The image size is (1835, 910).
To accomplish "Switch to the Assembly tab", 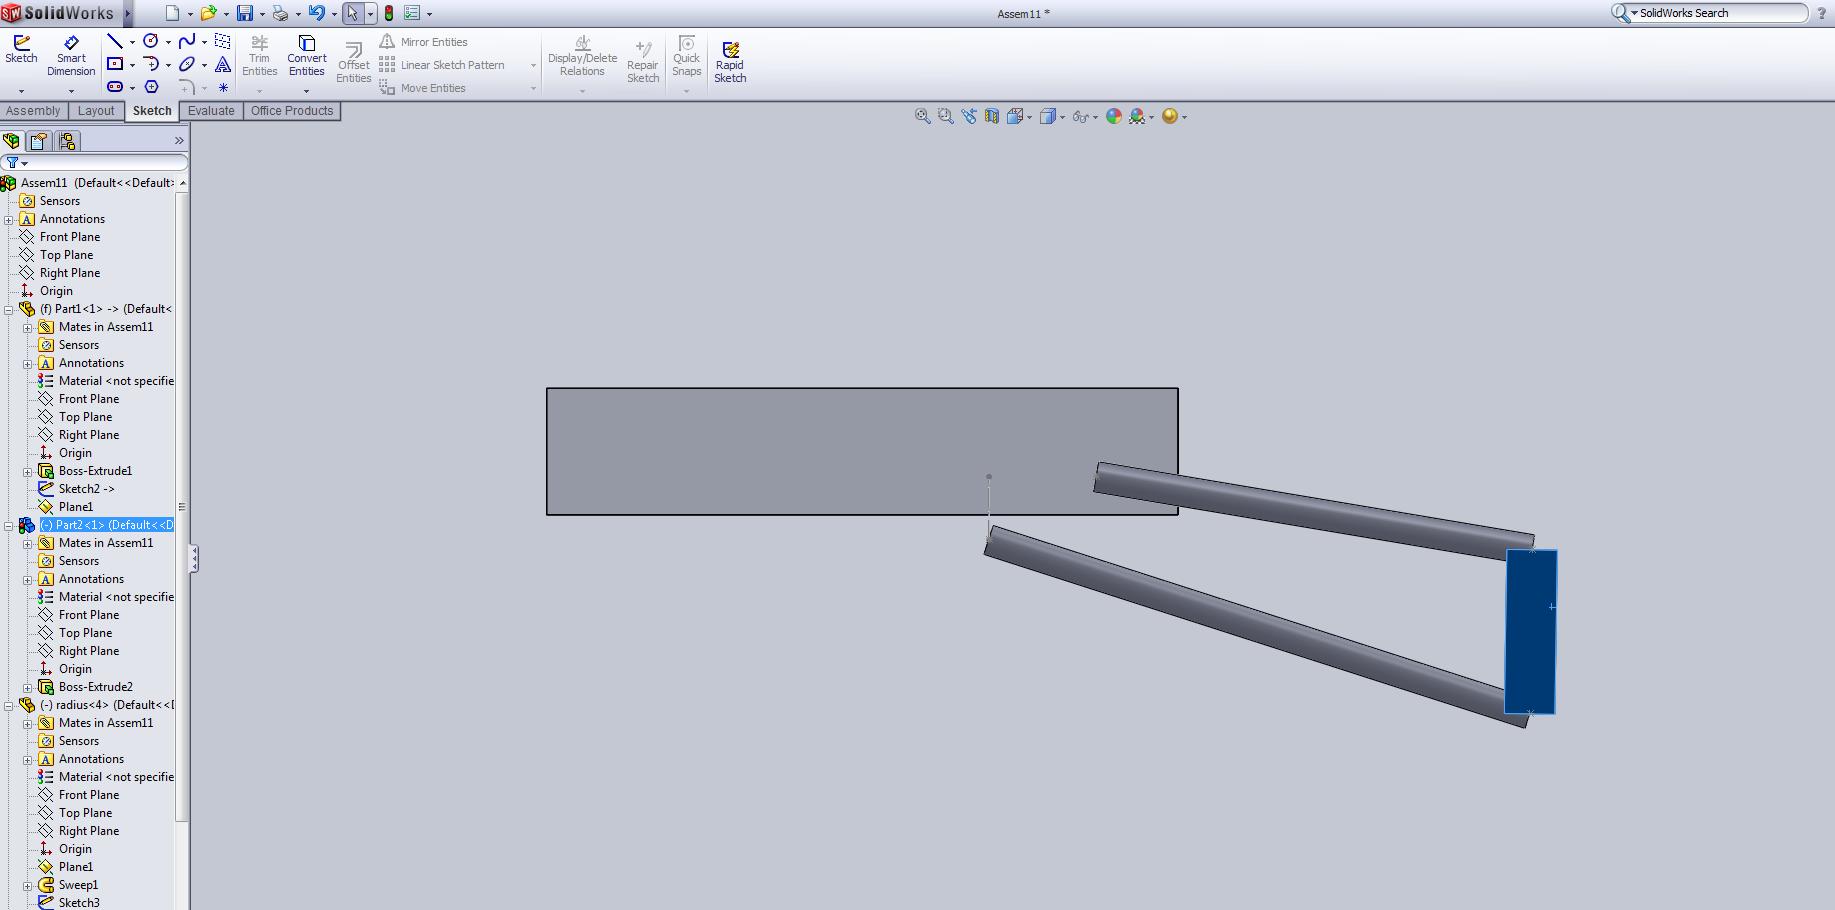I will tap(33, 111).
